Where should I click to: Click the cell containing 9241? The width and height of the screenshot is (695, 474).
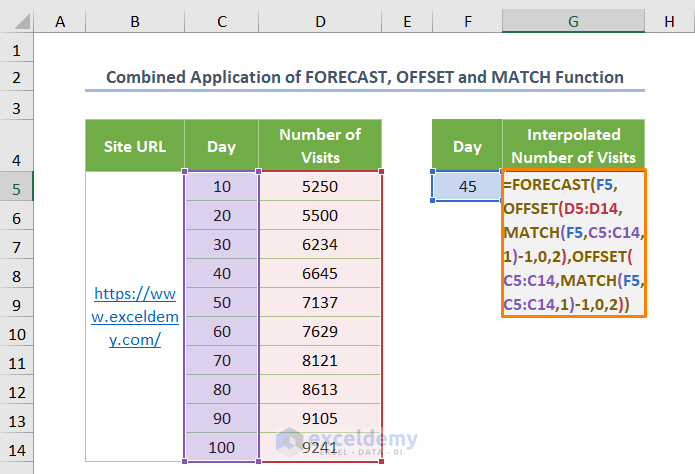point(319,447)
